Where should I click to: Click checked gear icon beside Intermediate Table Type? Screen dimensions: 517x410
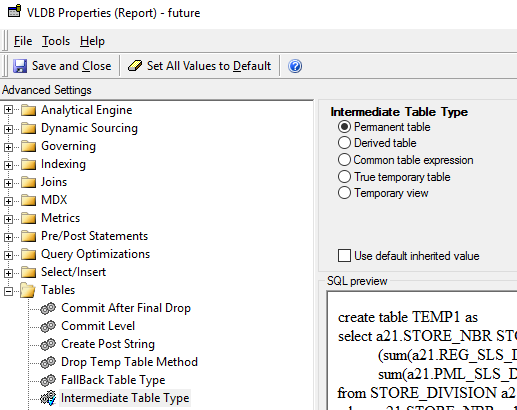tap(48, 398)
